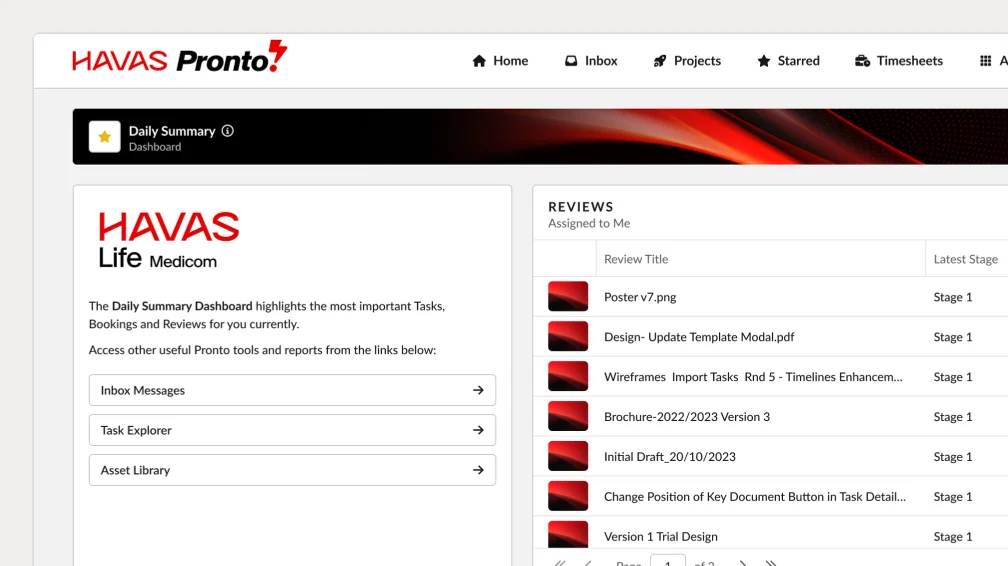This screenshot has width=1008, height=566.
Task: Sort by the Review Title column header
Action: [x=636, y=259]
